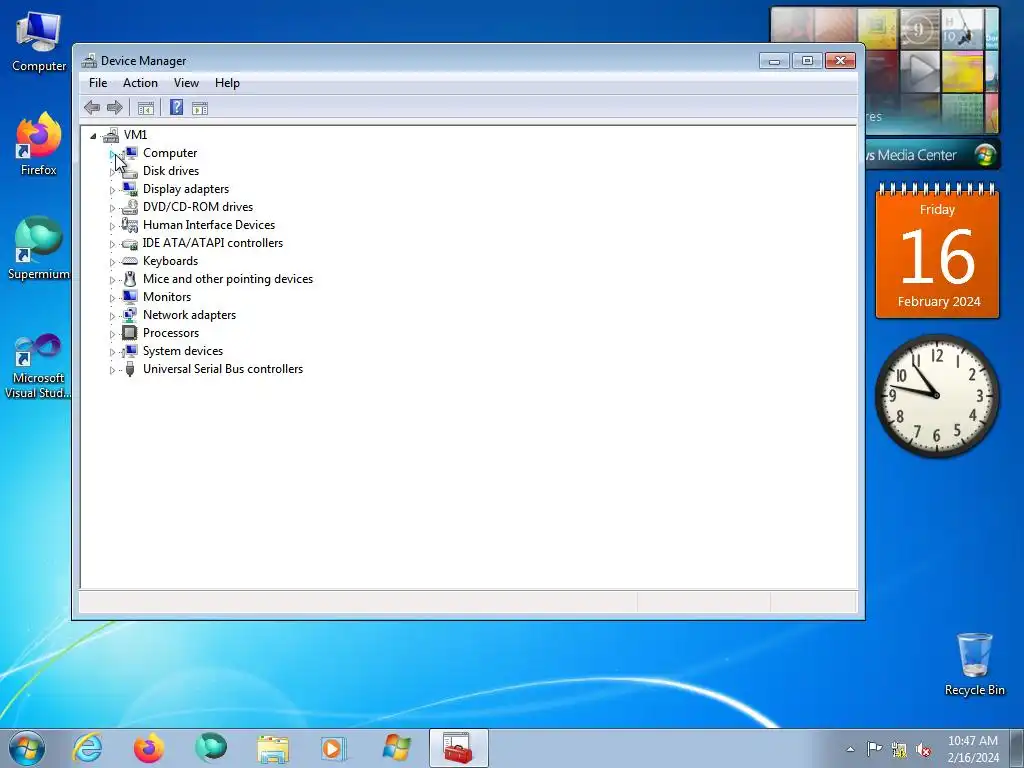1024x768 pixels.
Task: Open the Windows Start button
Action: [27, 748]
